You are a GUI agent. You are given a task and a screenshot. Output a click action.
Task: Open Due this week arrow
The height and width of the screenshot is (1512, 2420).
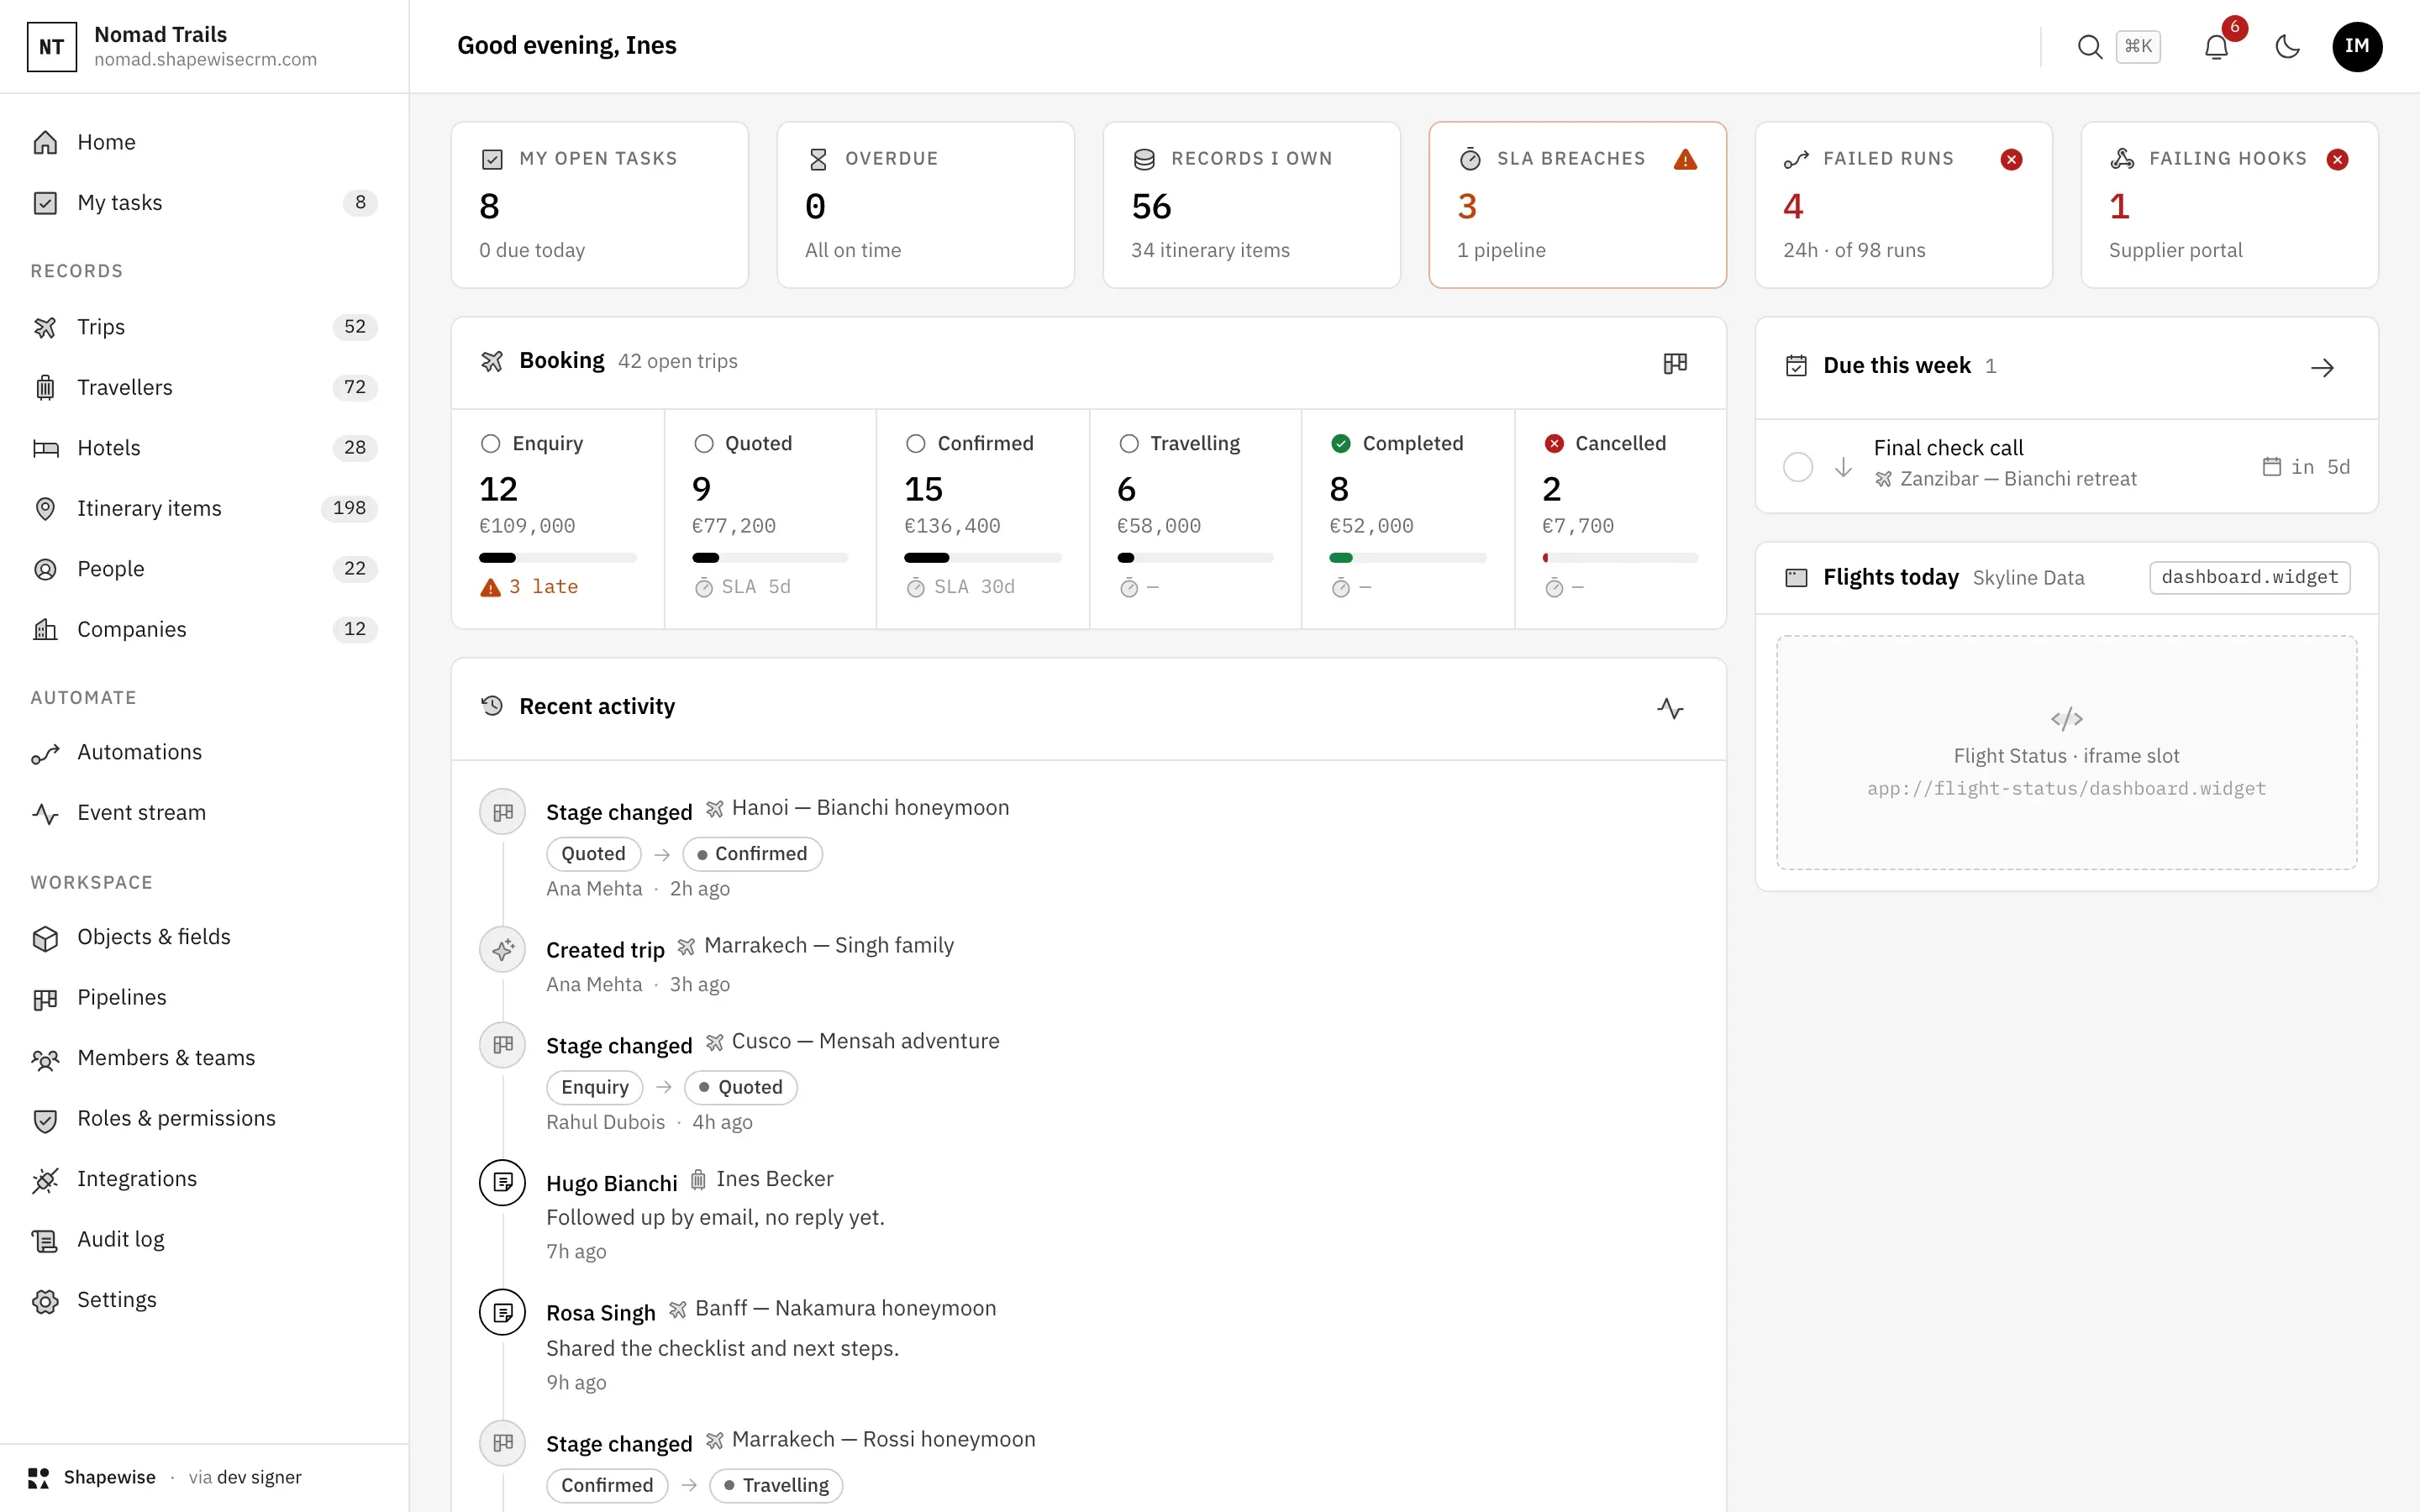[2322, 368]
